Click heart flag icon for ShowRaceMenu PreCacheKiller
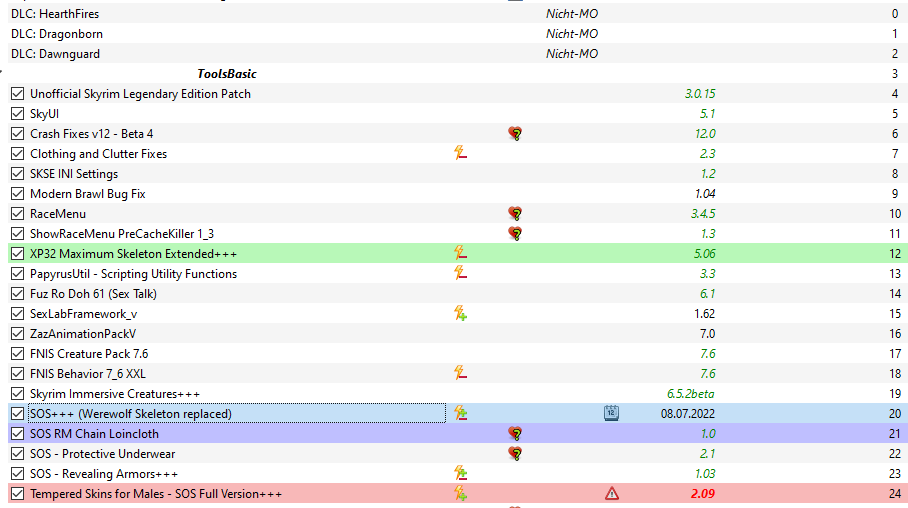Image resolution: width=908 pixels, height=508 pixels. [515, 233]
